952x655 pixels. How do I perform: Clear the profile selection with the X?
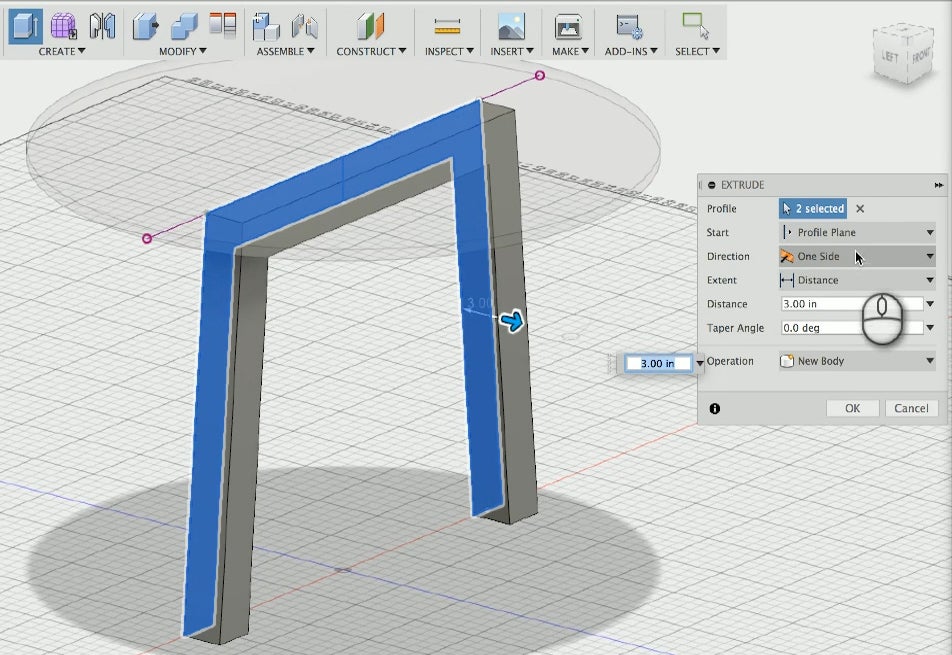point(860,209)
